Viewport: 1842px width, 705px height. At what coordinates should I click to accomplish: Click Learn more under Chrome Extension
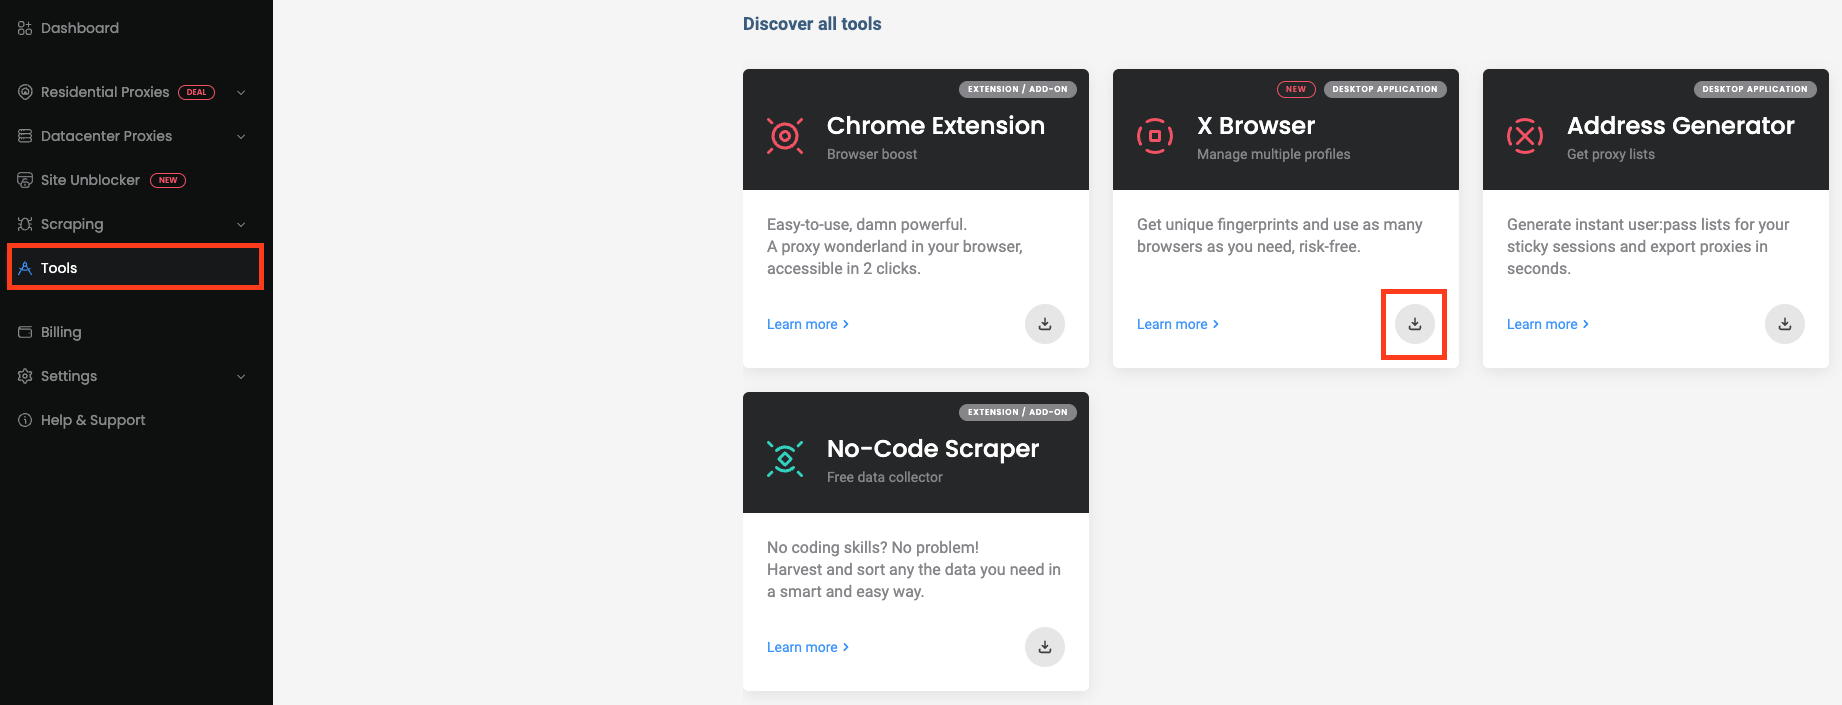coord(807,324)
